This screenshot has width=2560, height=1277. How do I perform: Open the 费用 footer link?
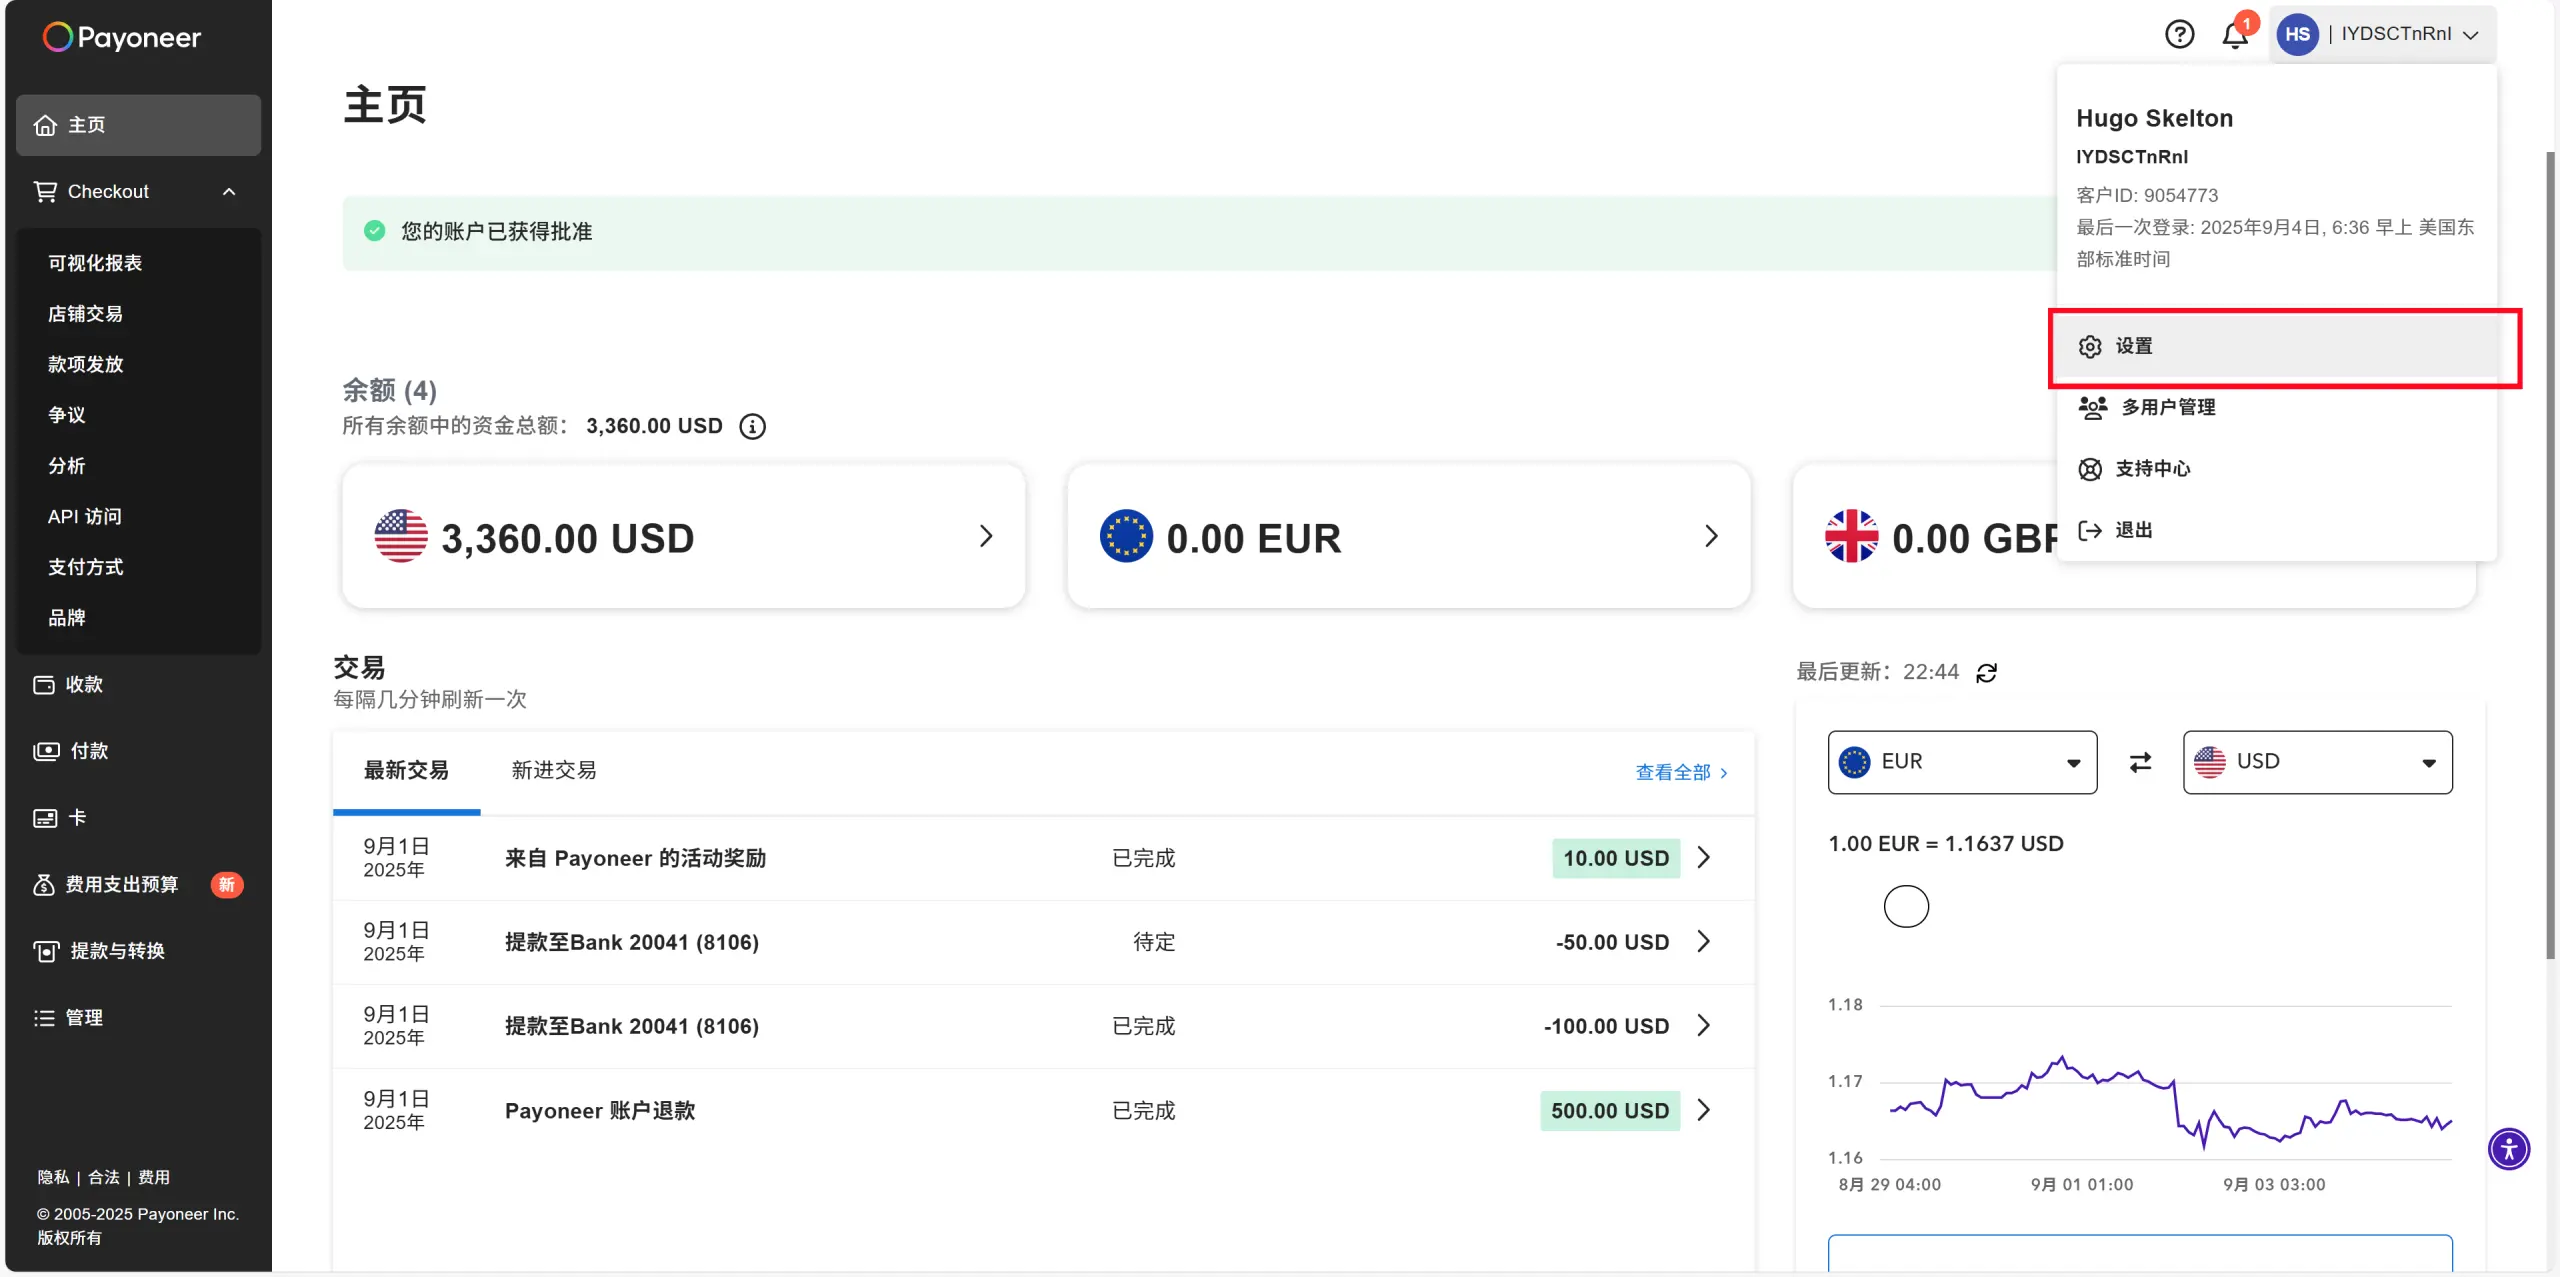[154, 1178]
